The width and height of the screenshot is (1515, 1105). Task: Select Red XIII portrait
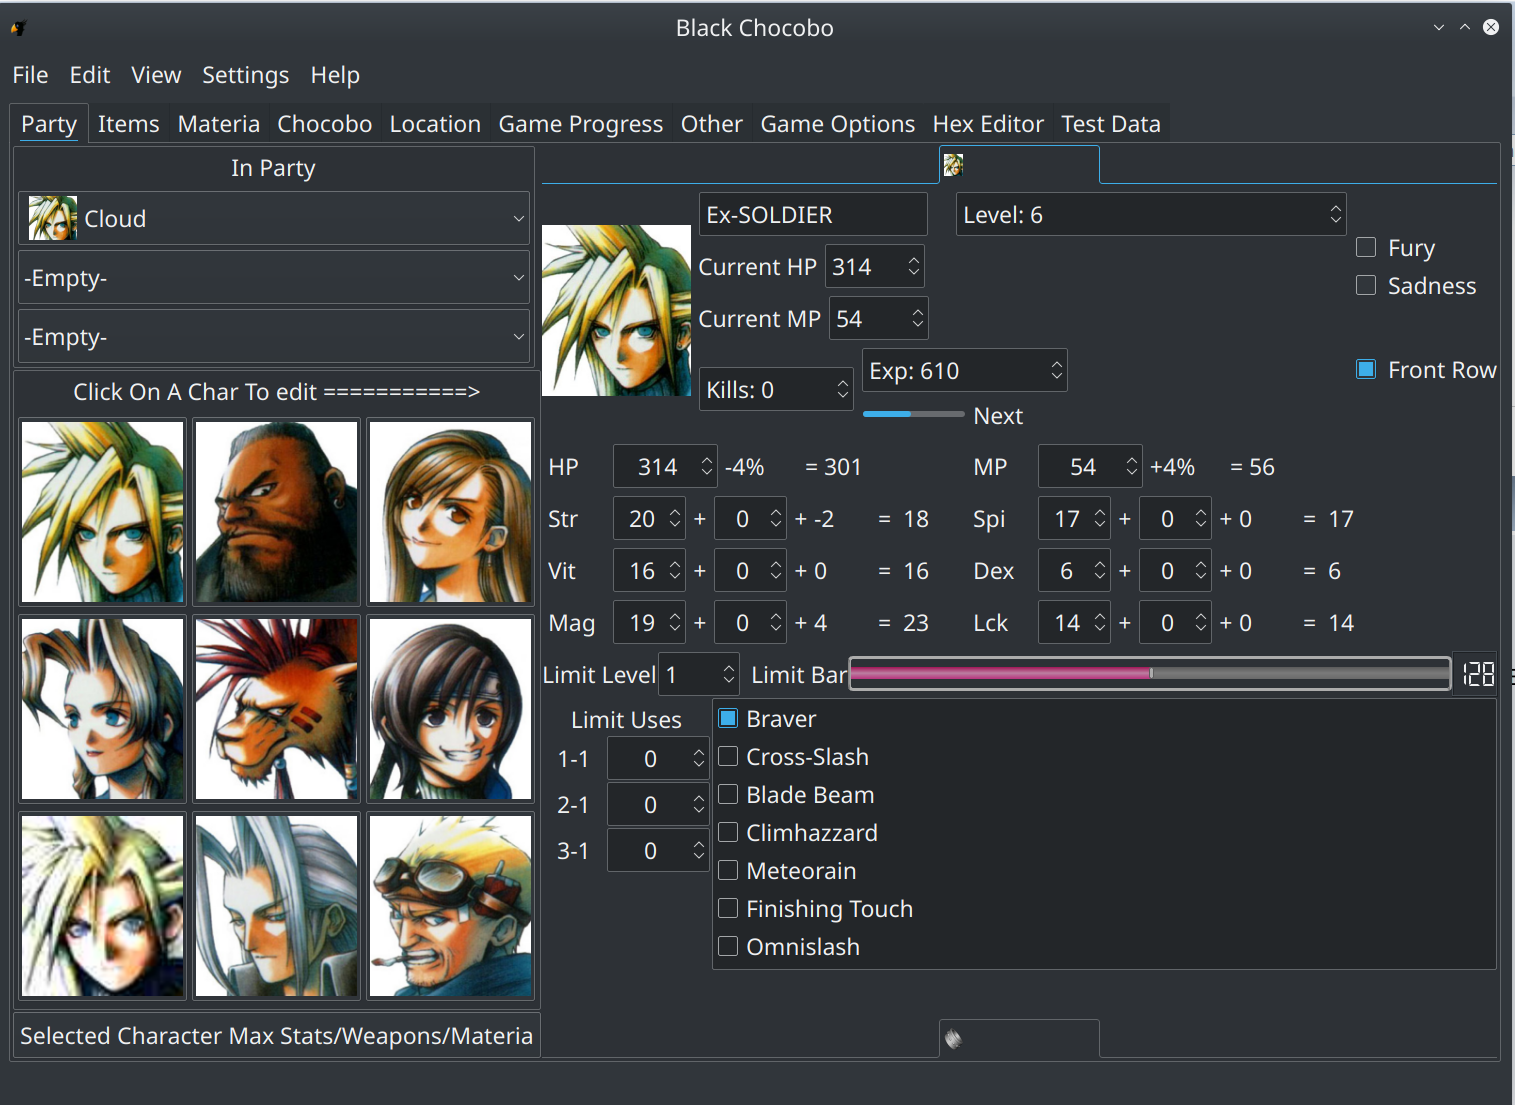tap(276, 709)
